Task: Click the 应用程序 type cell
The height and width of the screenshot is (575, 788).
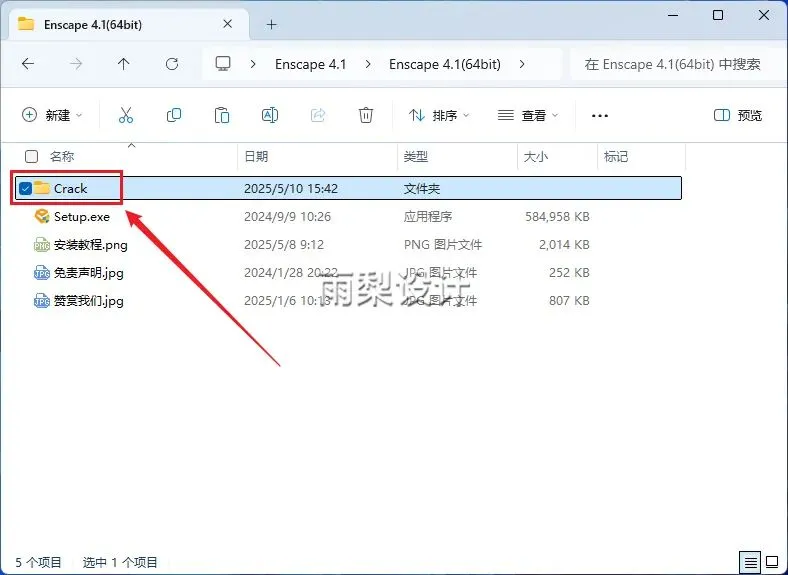Action: click(x=428, y=217)
